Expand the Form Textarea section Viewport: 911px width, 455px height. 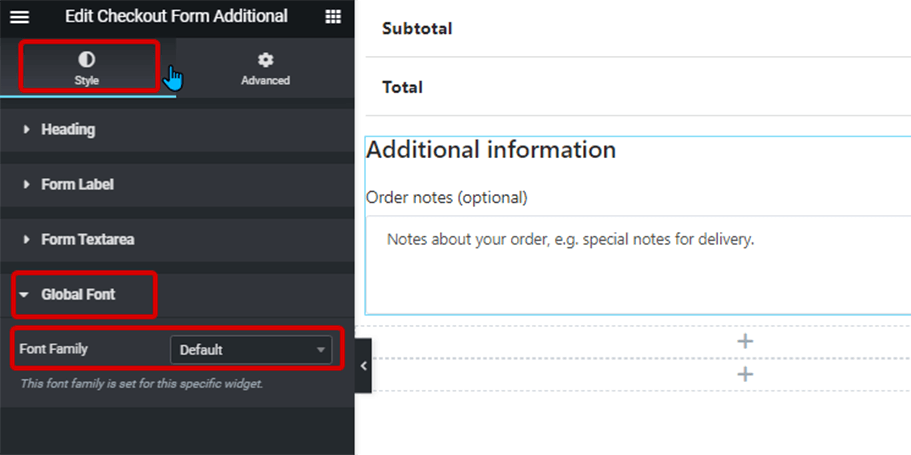[x=87, y=240]
